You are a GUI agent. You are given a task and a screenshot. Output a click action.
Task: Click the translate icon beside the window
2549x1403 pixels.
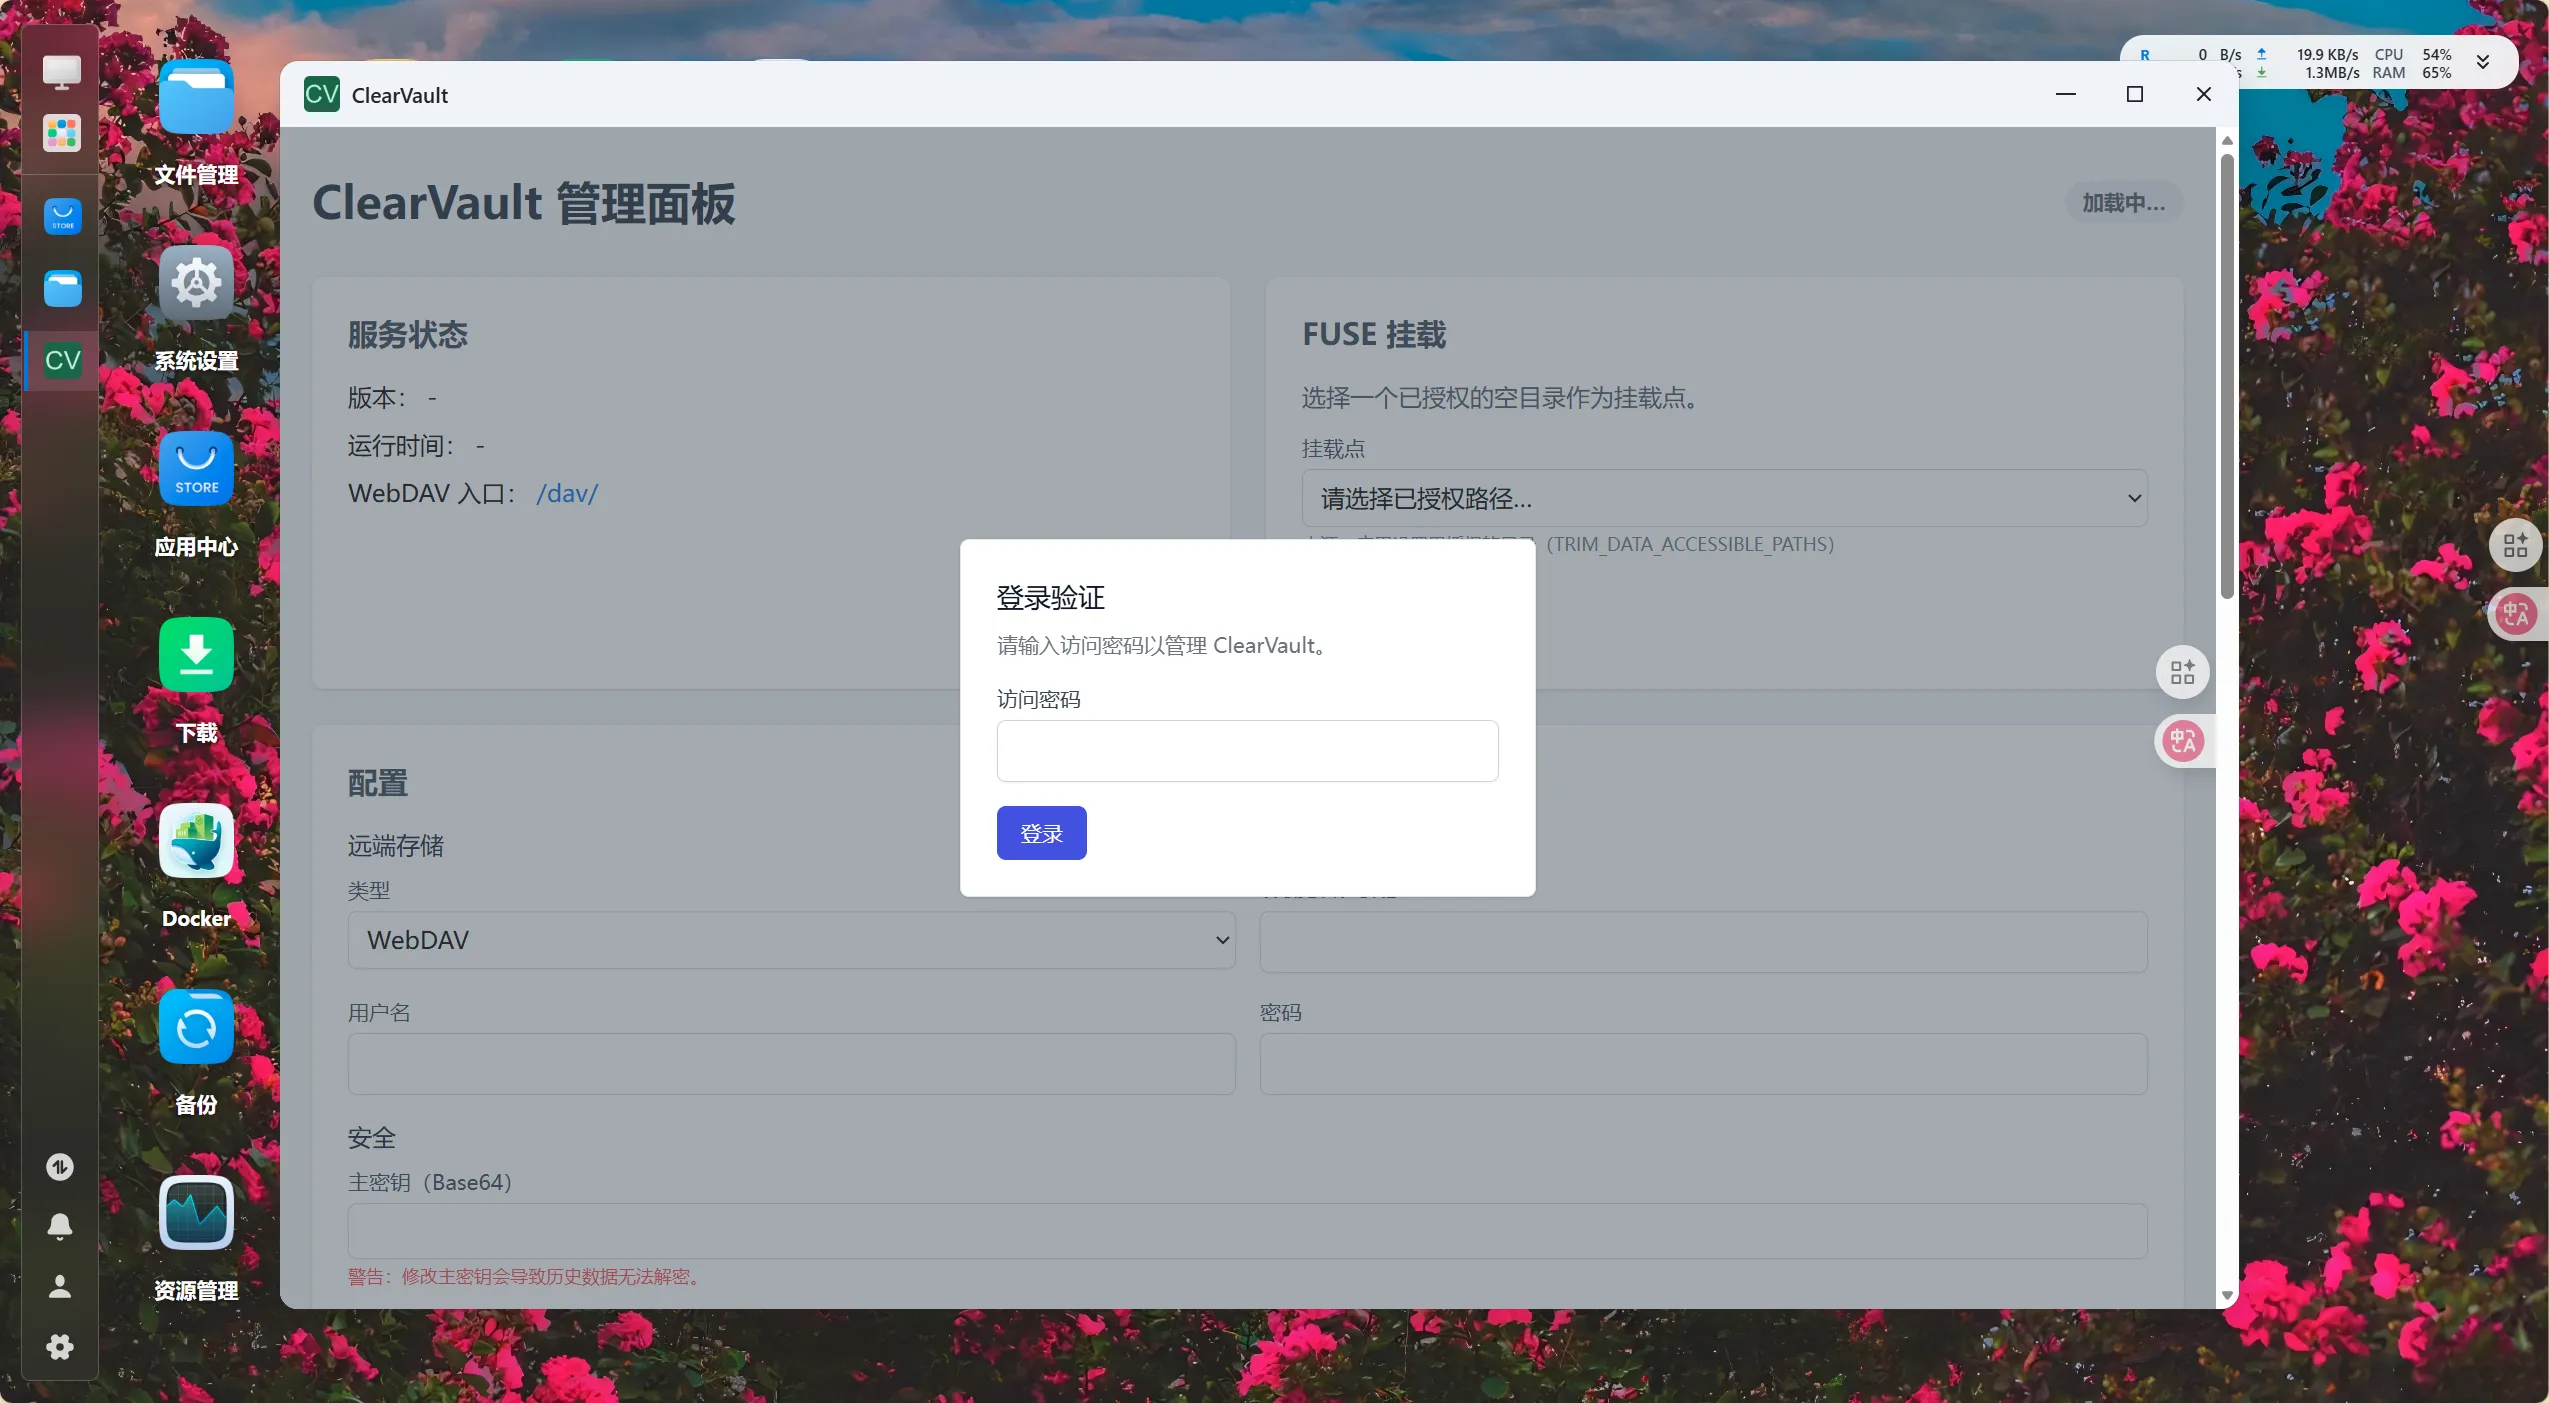[2182, 741]
